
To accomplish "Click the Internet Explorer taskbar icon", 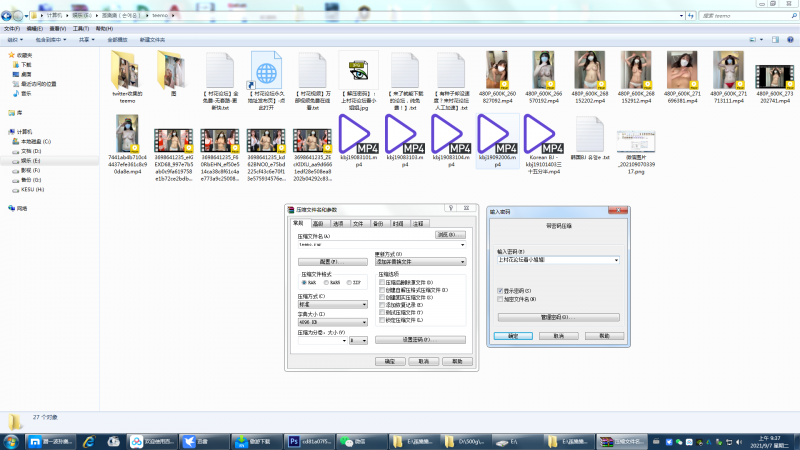I will [x=87, y=441].
